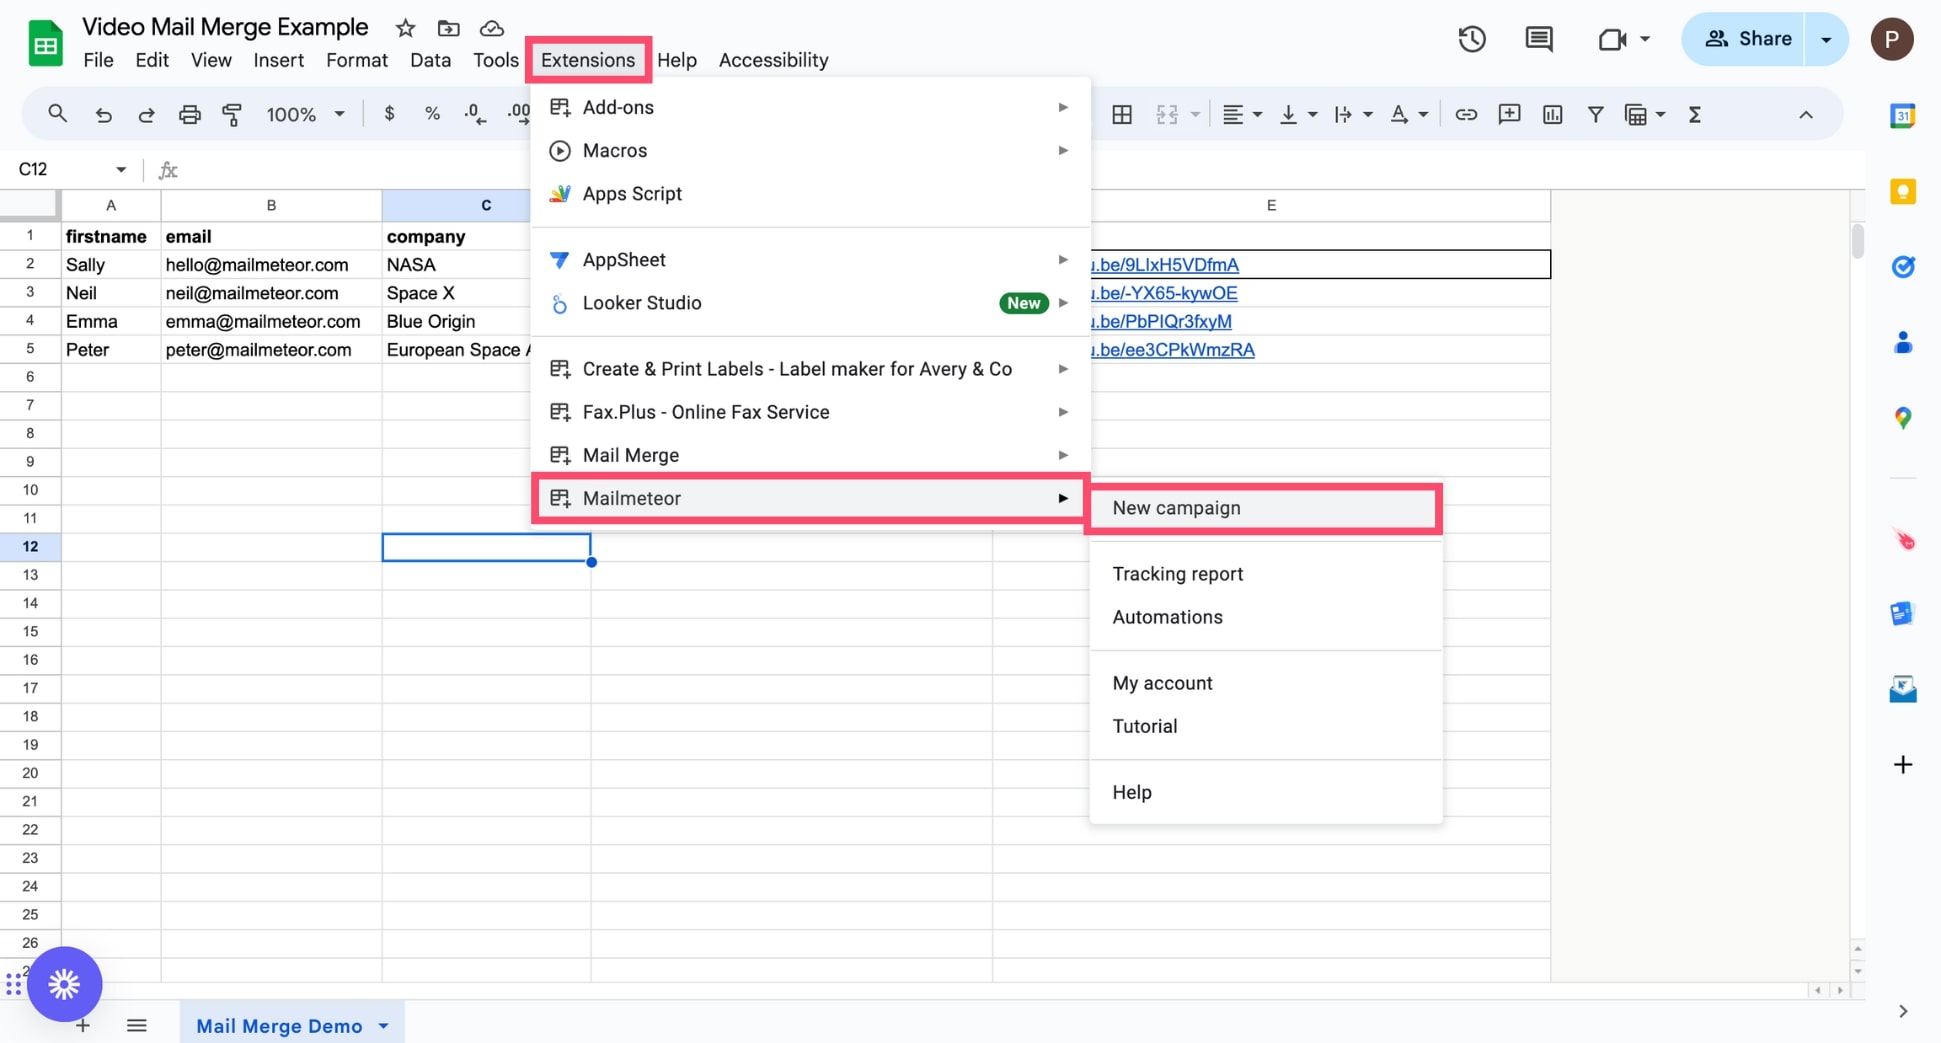Click the print icon
Viewport: 1941px width, 1043px height.
pos(189,115)
